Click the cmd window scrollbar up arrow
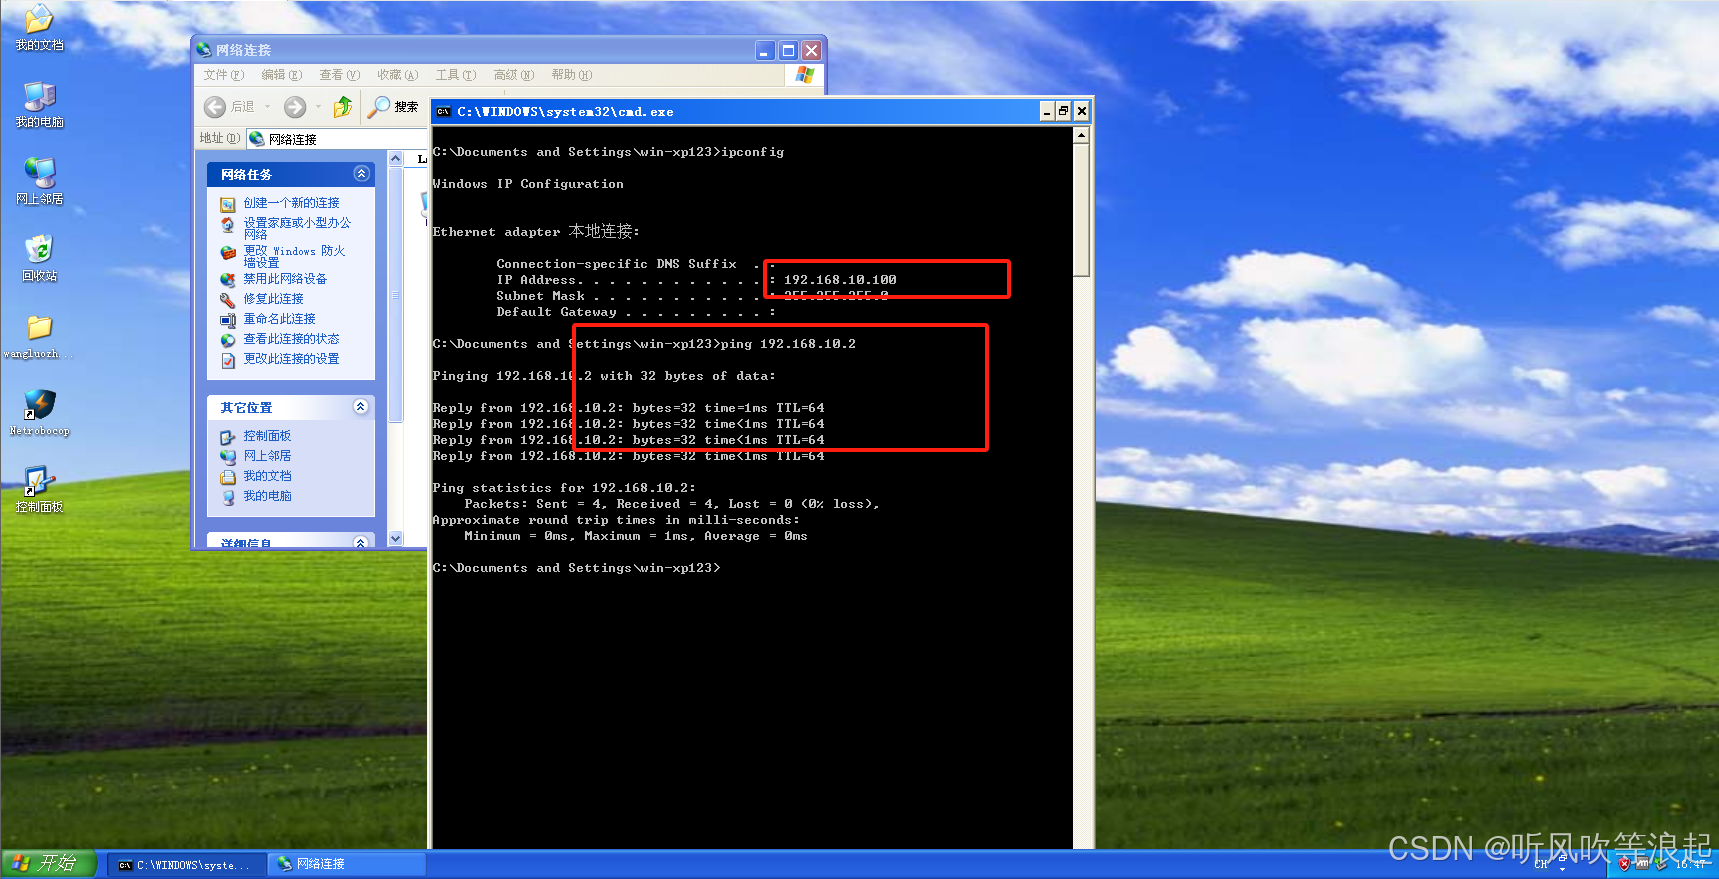 1081,136
